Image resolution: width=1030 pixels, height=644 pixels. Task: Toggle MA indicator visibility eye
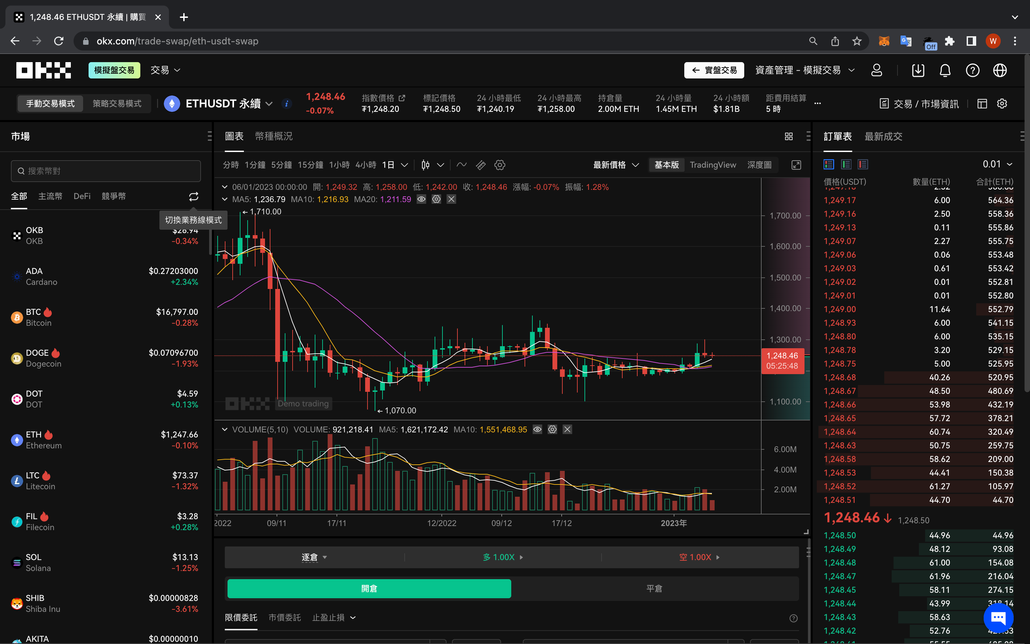click(x=421, y=199)
